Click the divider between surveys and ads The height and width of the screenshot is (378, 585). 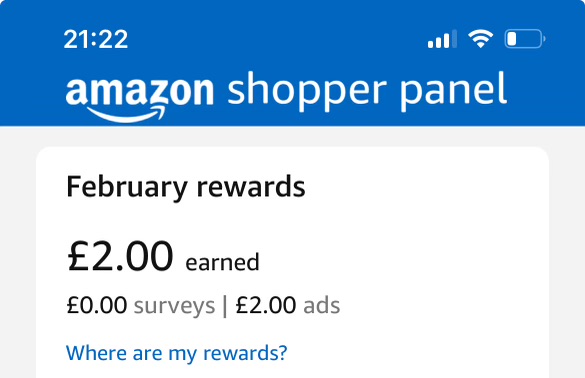[225, 306]
